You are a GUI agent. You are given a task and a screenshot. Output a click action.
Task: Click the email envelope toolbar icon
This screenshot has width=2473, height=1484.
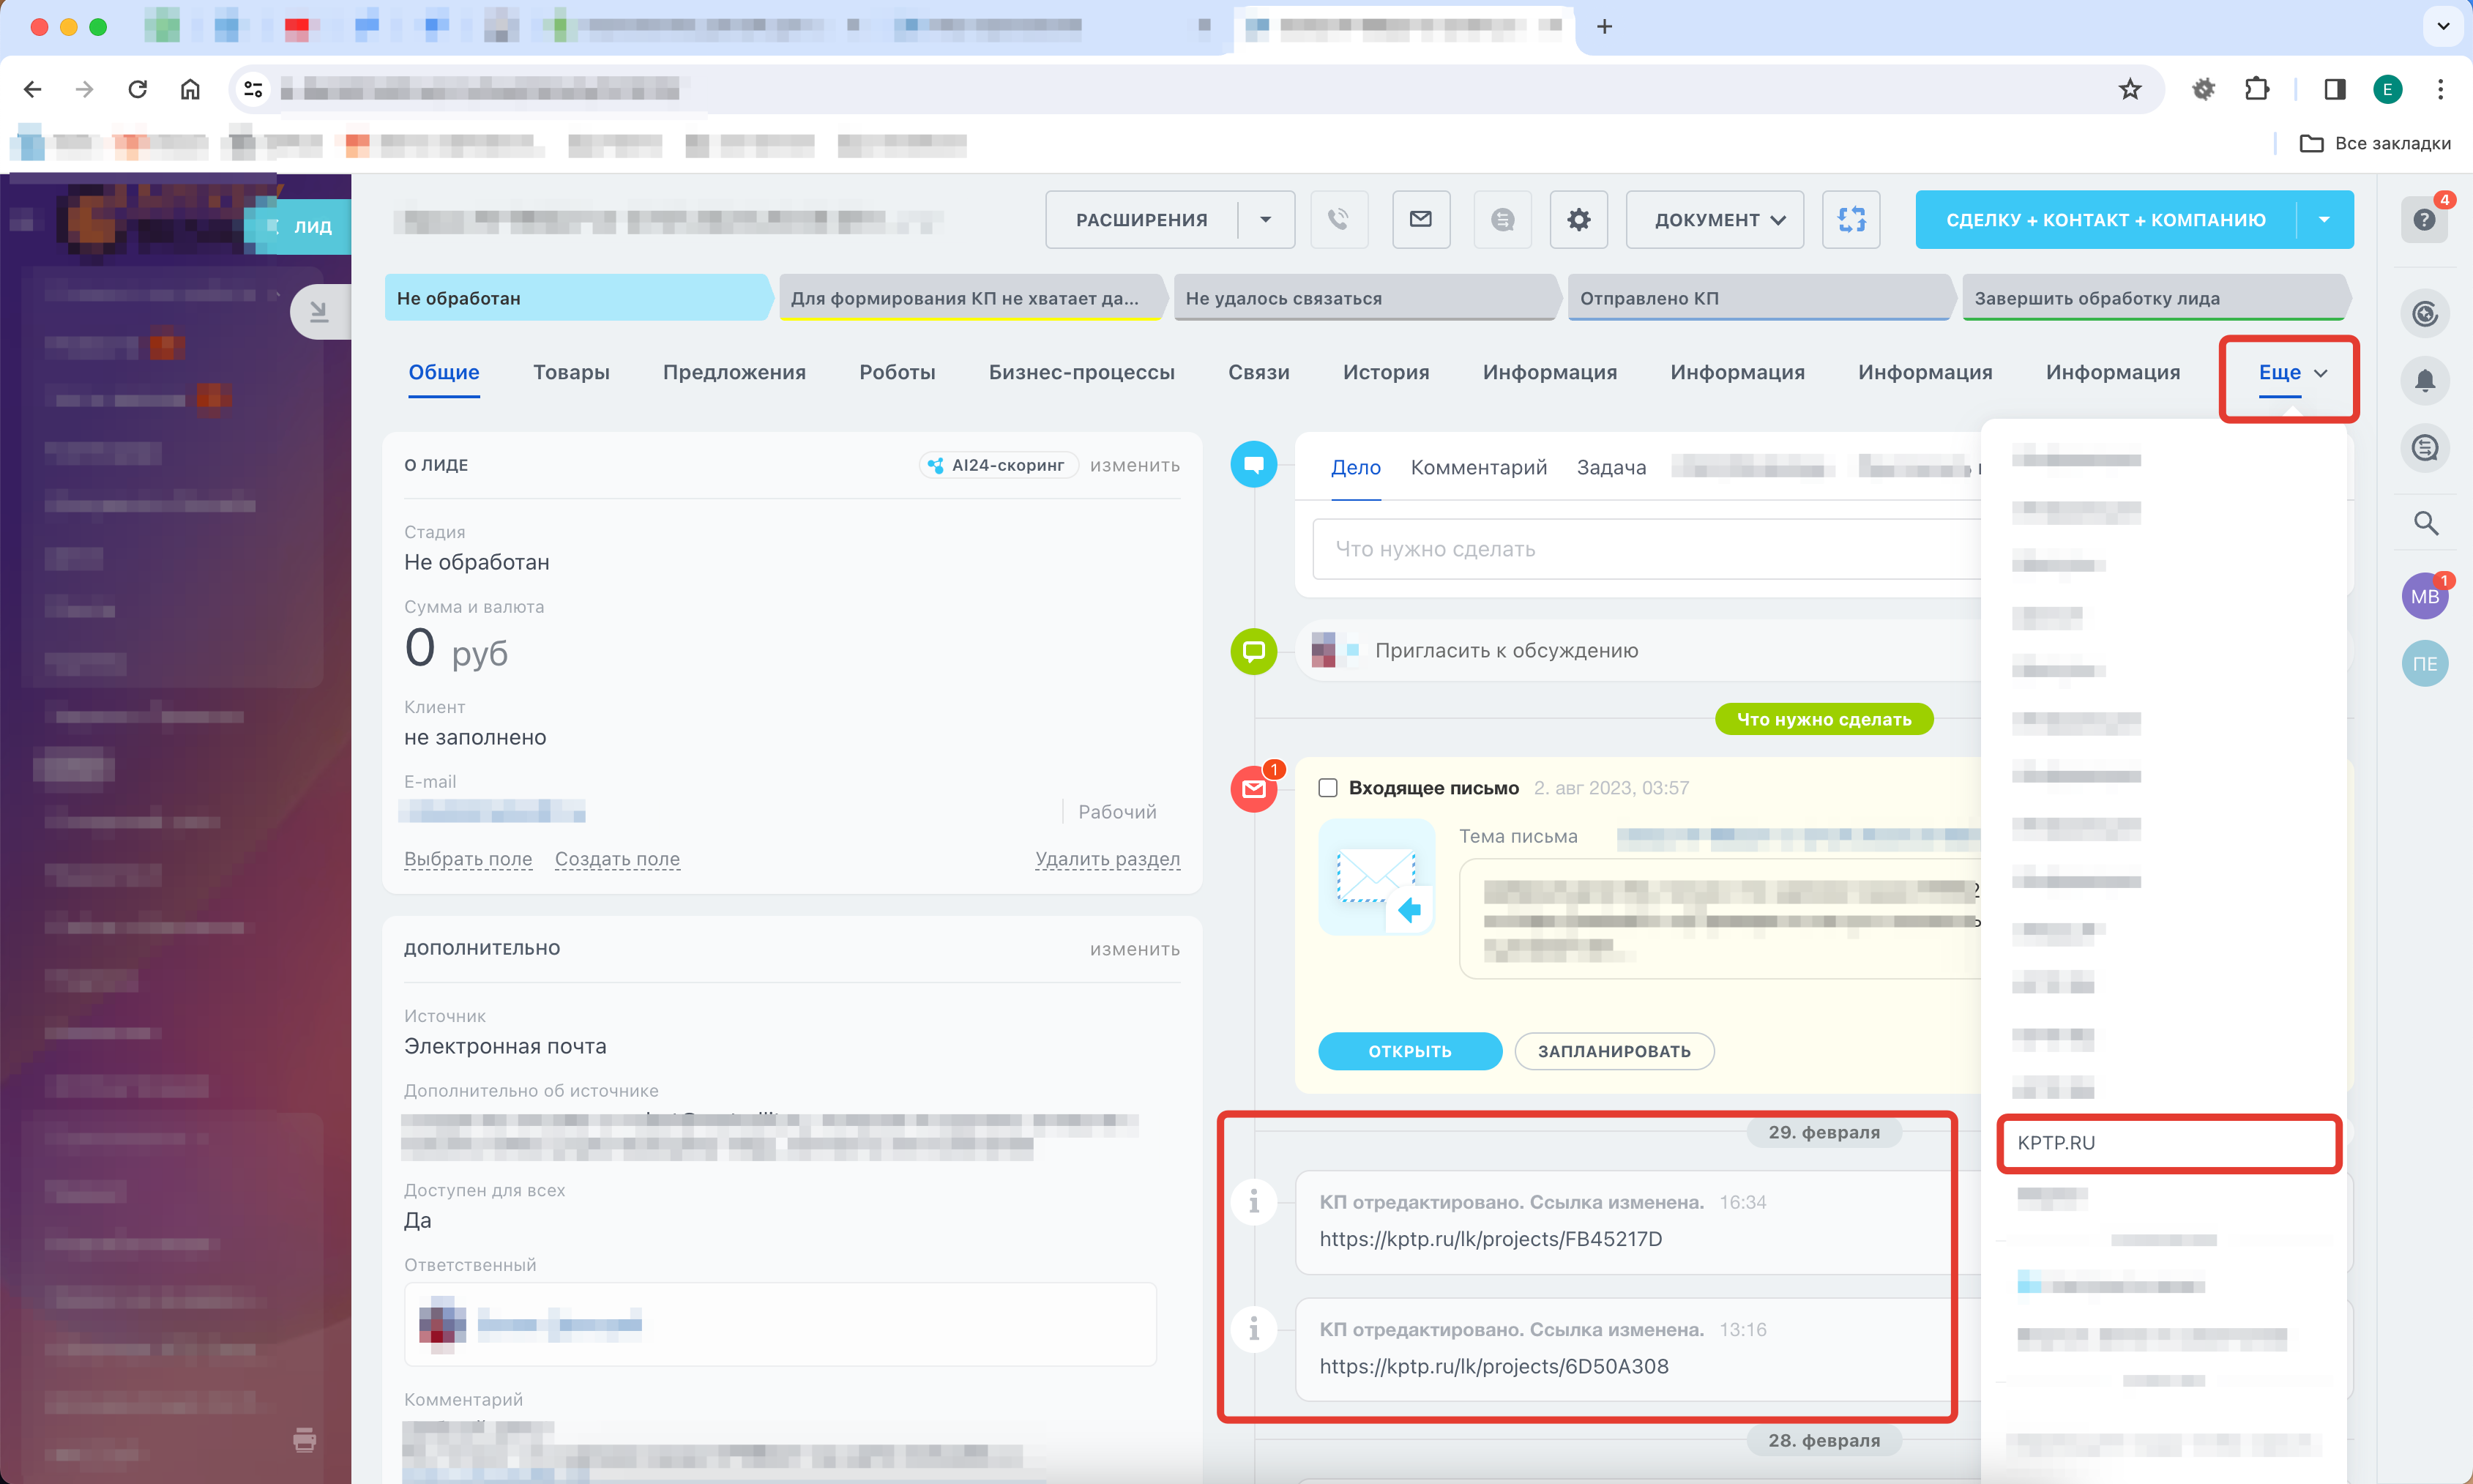tap(1420, 219)
